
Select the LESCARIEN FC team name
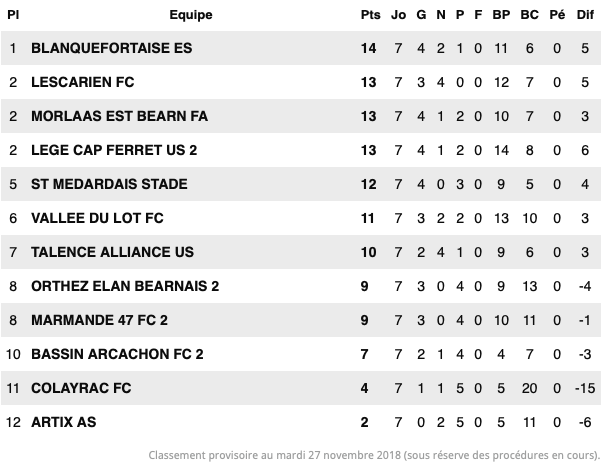tap(83, 82)
